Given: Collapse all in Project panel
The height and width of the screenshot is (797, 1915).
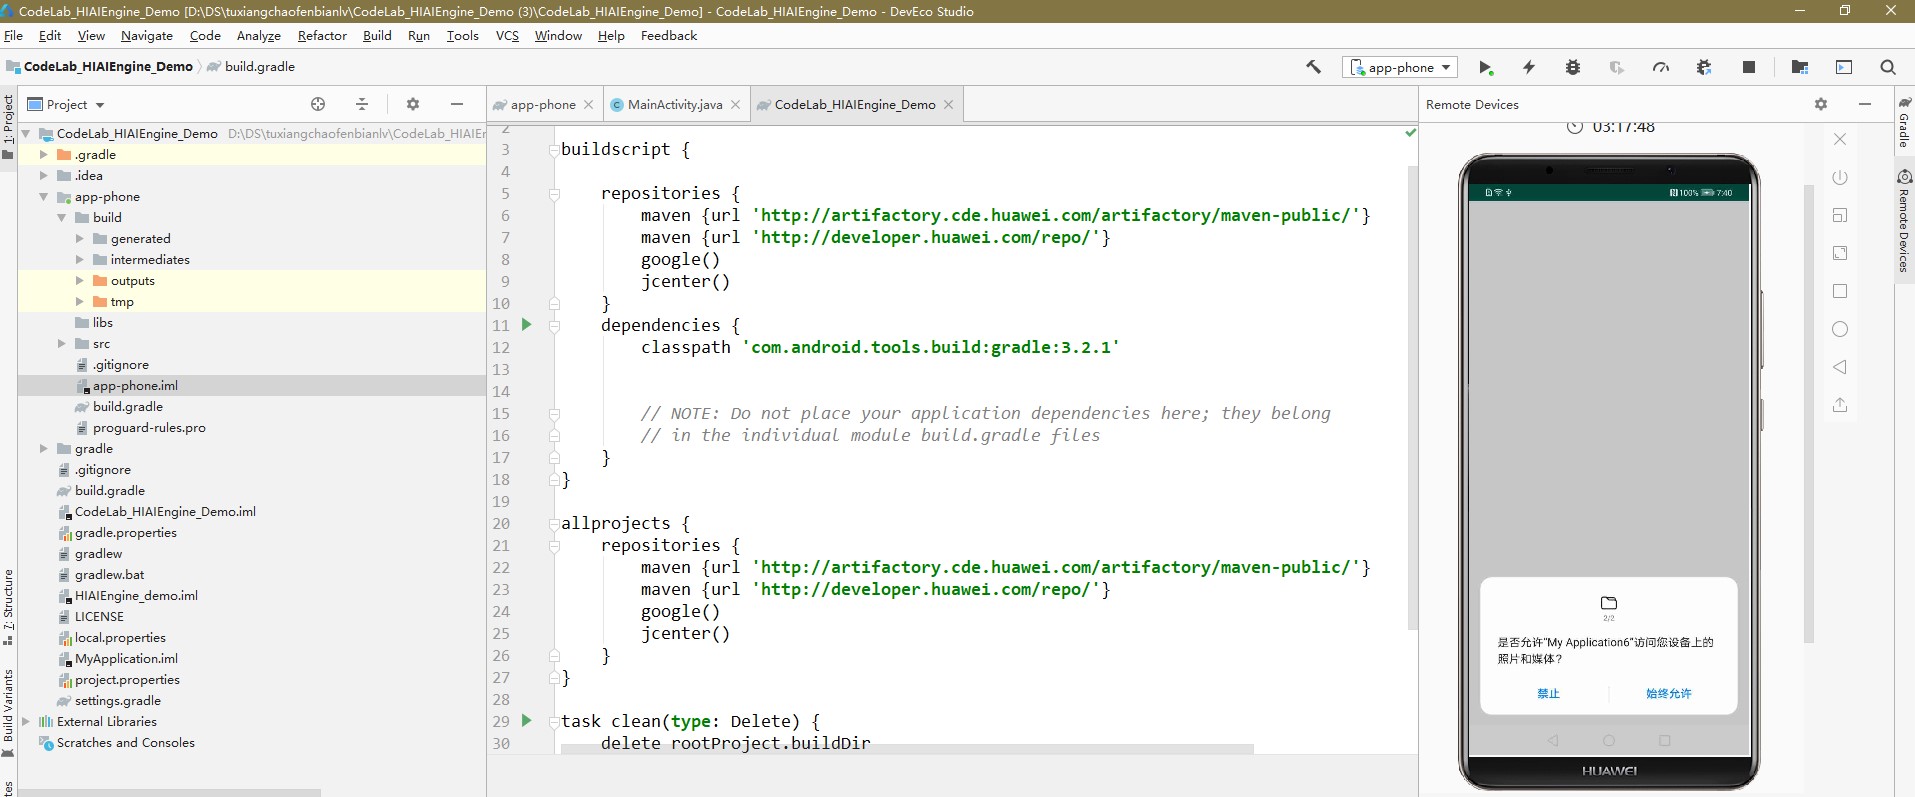Looking at the screenshot, I should (362, 104).
